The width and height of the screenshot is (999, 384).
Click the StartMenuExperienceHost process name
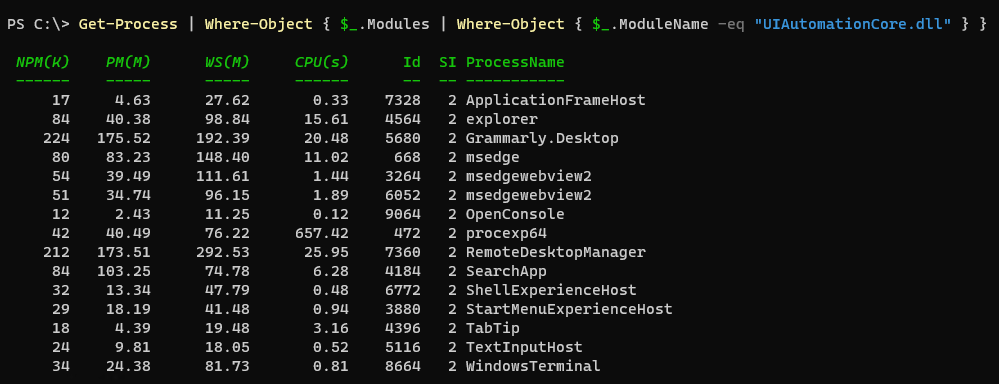[x=569, y=309]
